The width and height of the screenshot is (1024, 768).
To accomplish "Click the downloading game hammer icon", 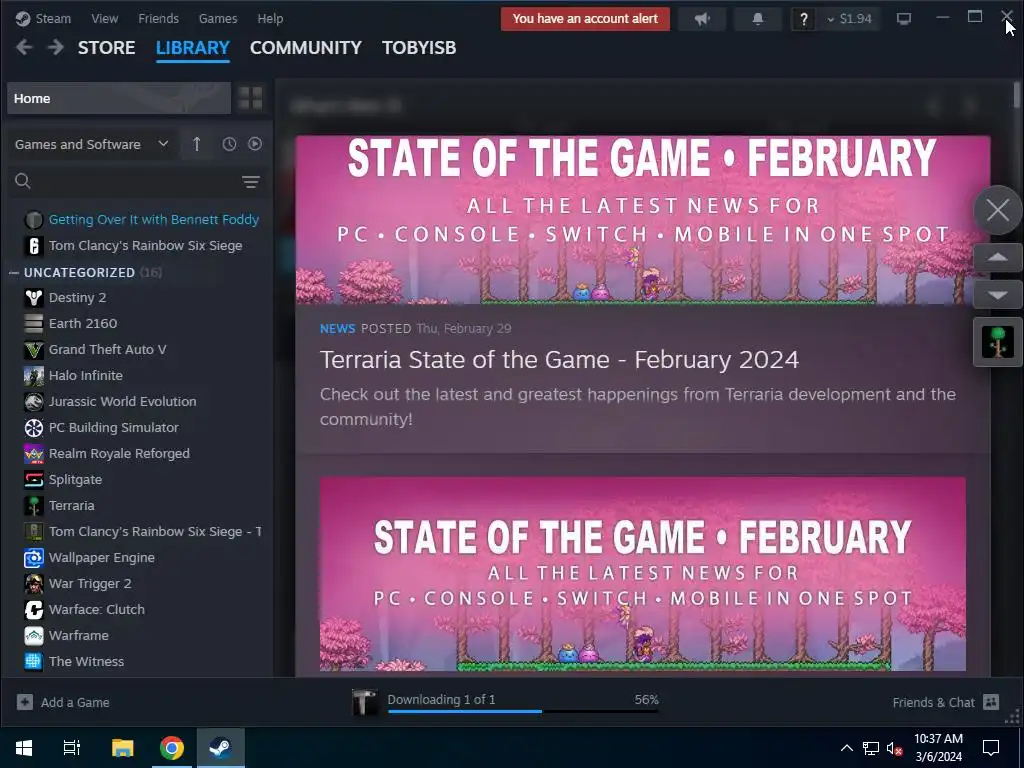I will (364, 702).
